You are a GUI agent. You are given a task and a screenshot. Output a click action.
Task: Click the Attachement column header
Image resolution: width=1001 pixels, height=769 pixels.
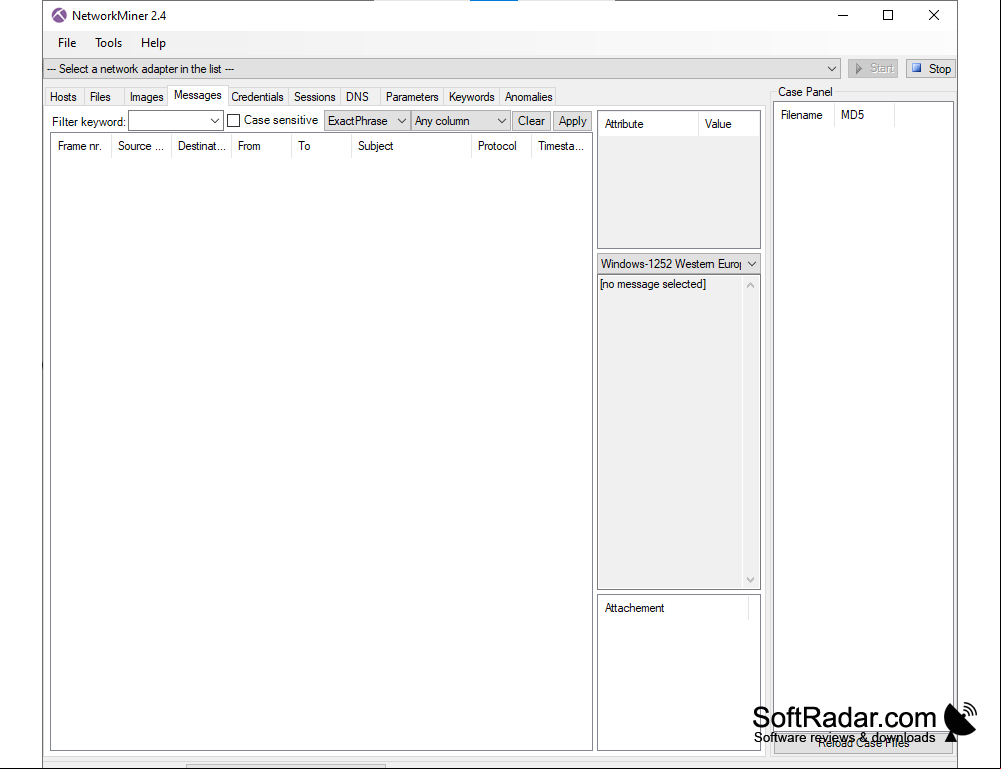(x=673, y=608)
